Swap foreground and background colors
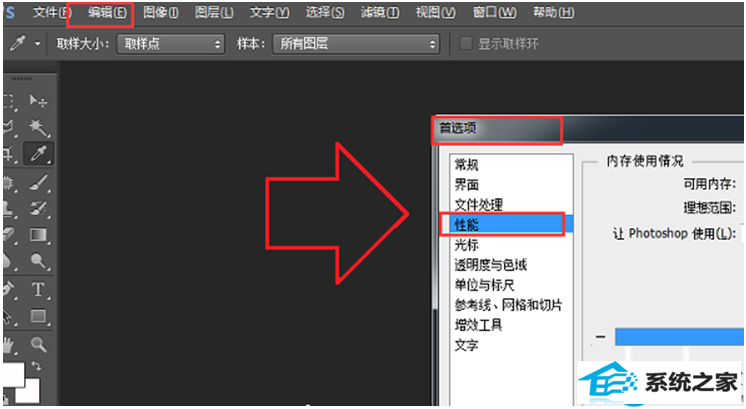The height and width of the screenshot is (409, 746). point(36,365)
